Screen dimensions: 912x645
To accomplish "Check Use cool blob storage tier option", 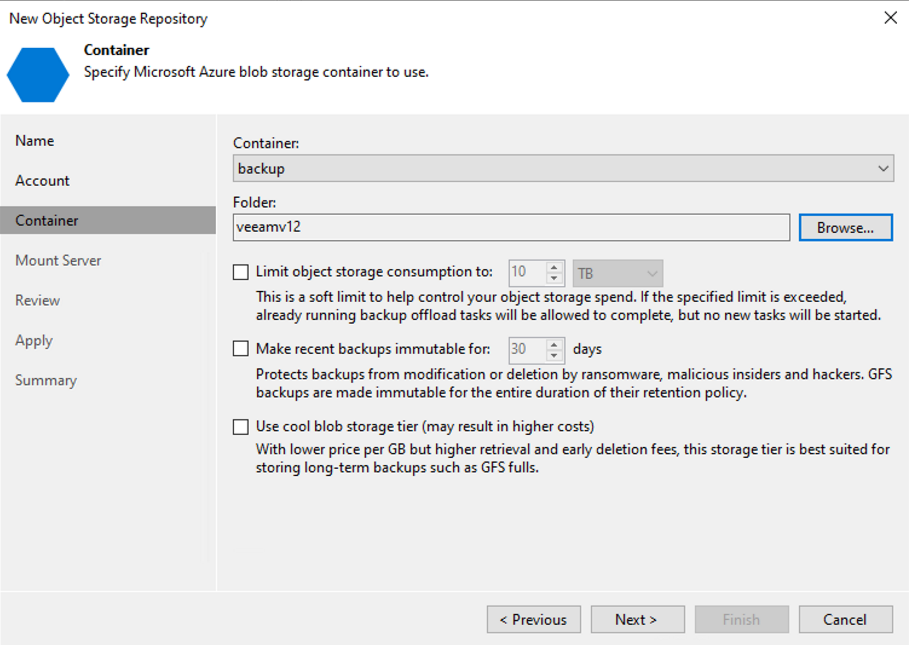I will click(241, 427).
